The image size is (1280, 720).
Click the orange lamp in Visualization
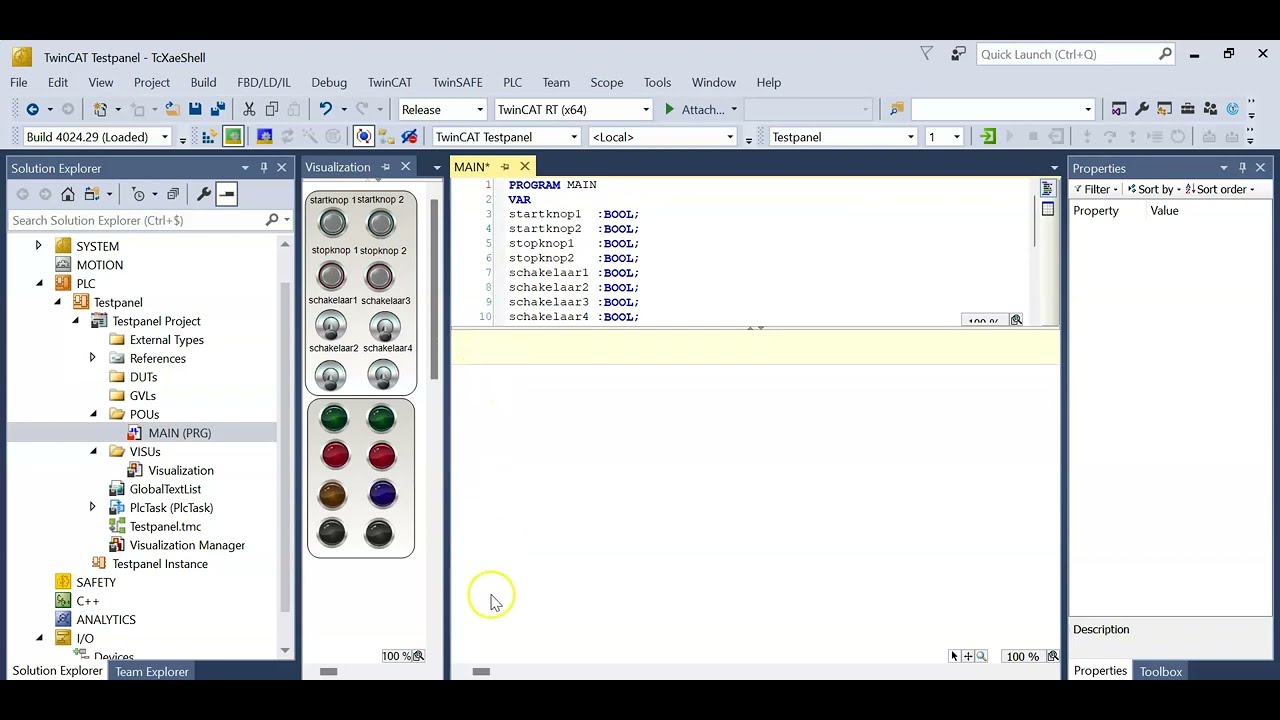(333, 494)
